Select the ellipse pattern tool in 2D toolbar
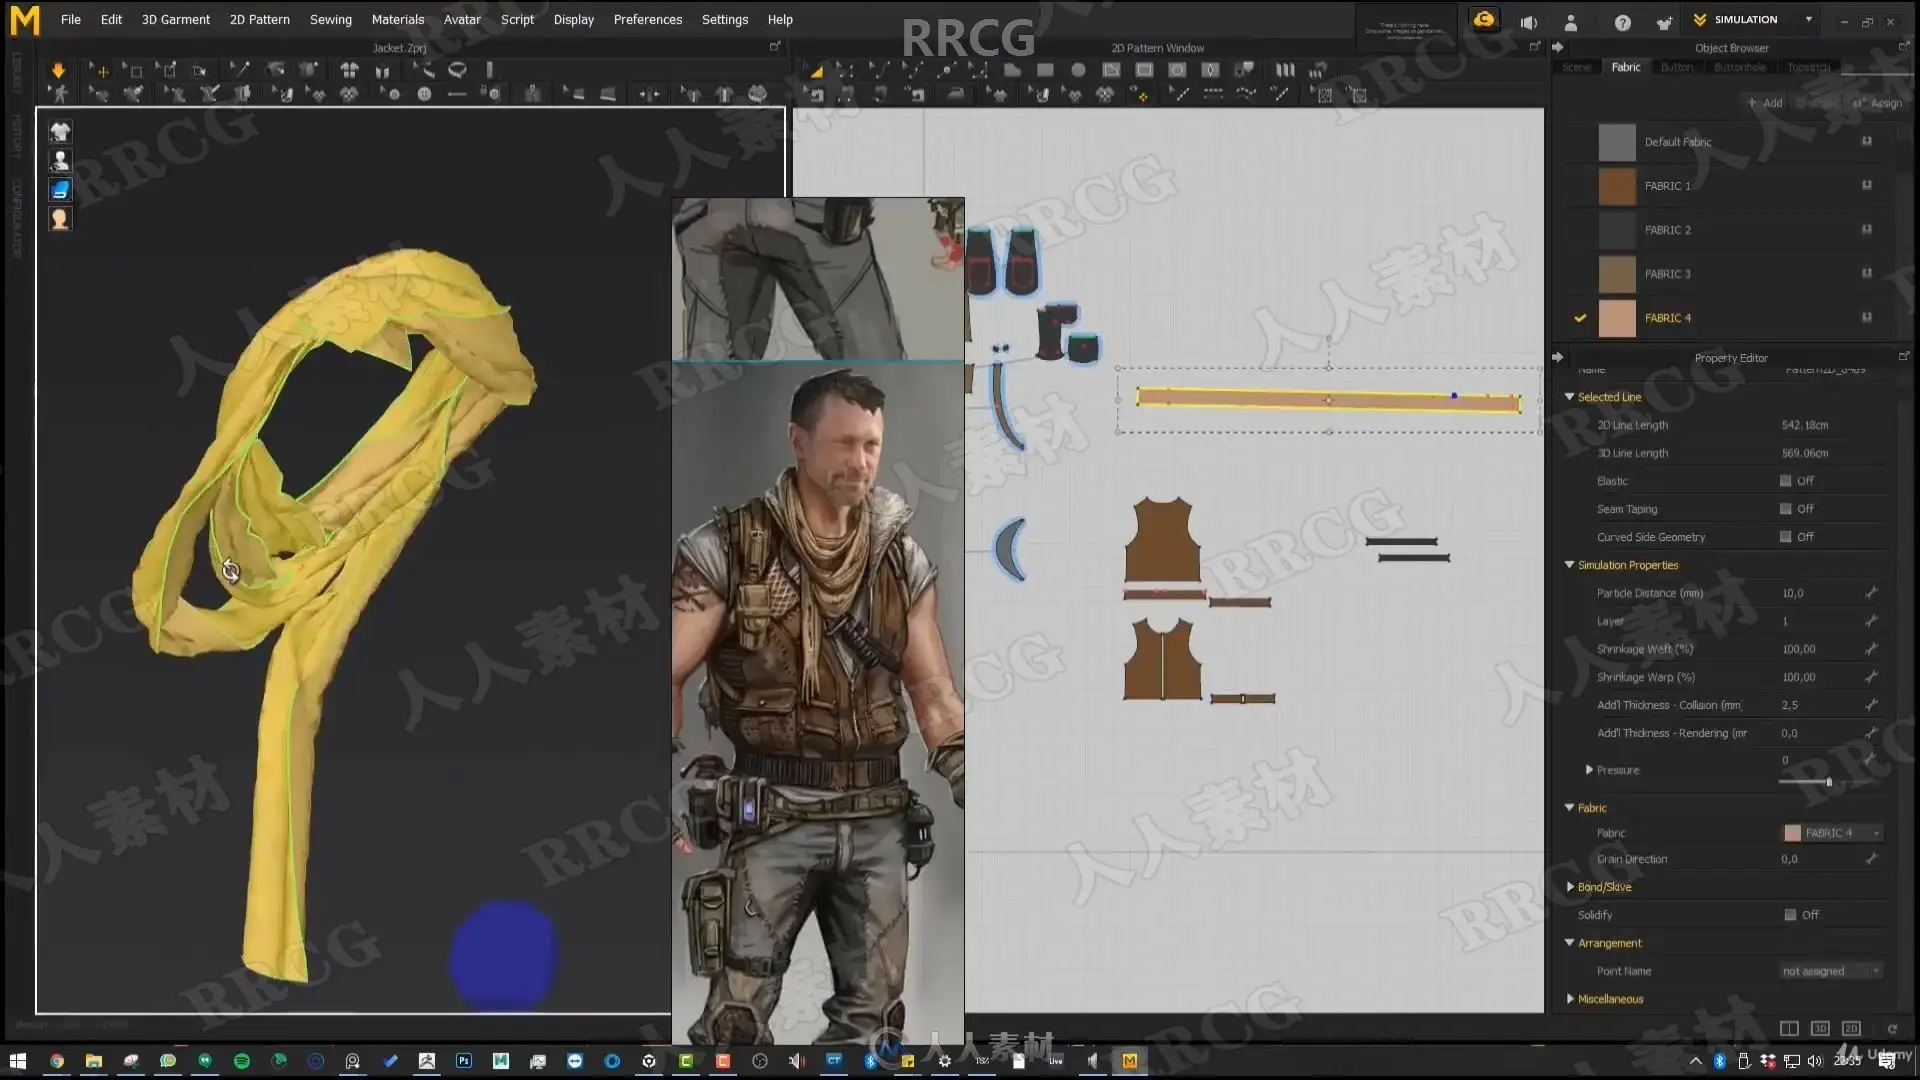The image size is (1920, 1080). [x=1078, y=70]
